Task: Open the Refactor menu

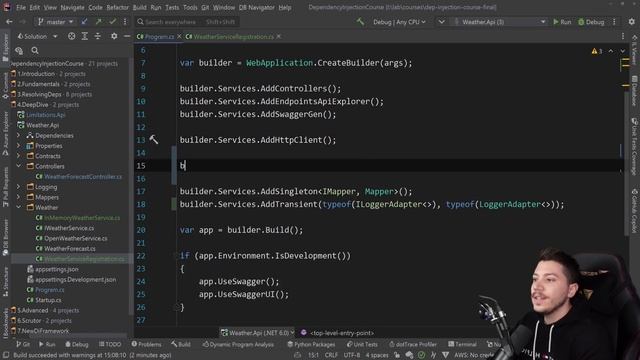Action: 118,7
